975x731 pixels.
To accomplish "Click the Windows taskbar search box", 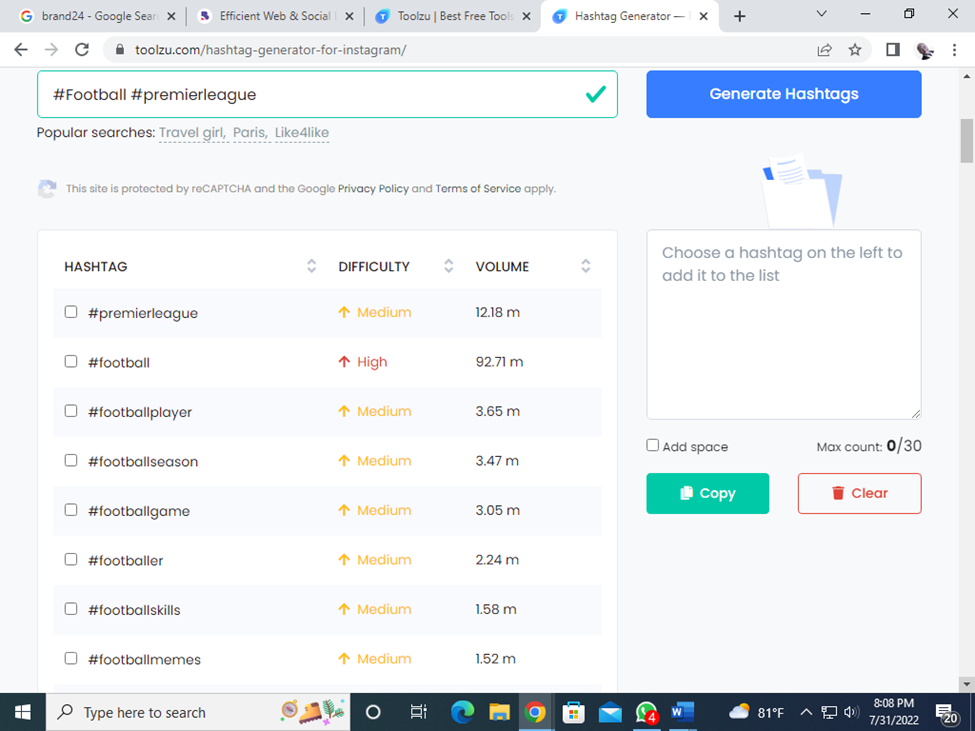I will coord(198,712).
